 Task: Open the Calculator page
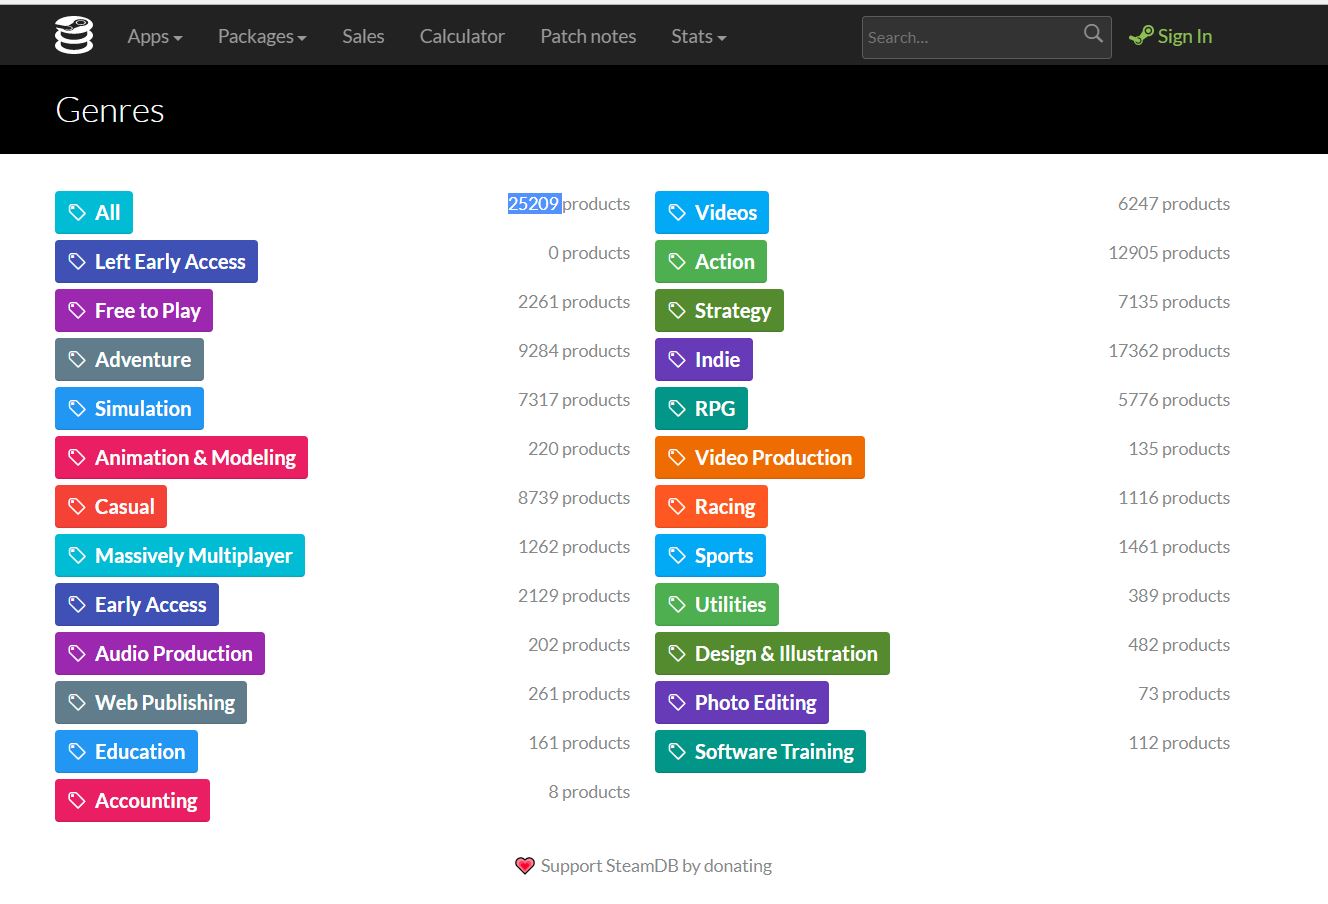click(462, 36)
